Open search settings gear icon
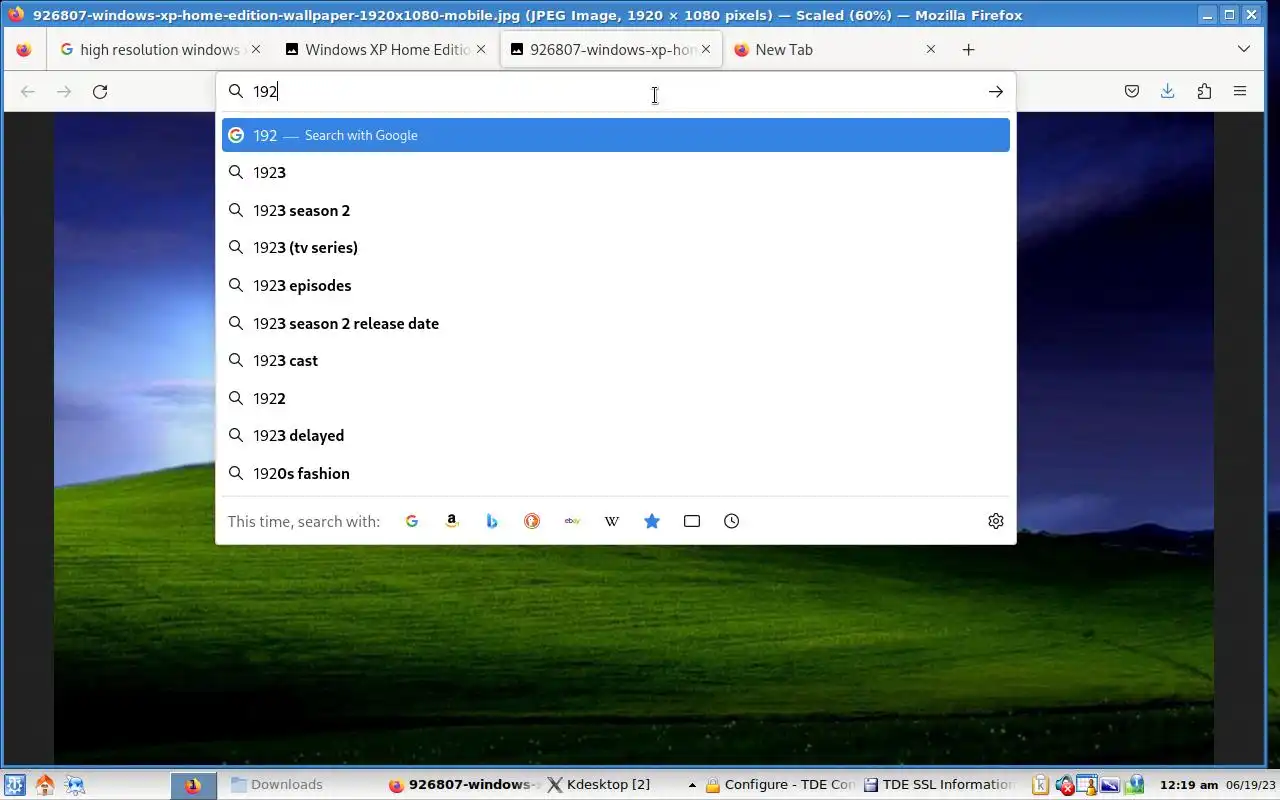This screenshot has width=1280, height=800. 996,521
